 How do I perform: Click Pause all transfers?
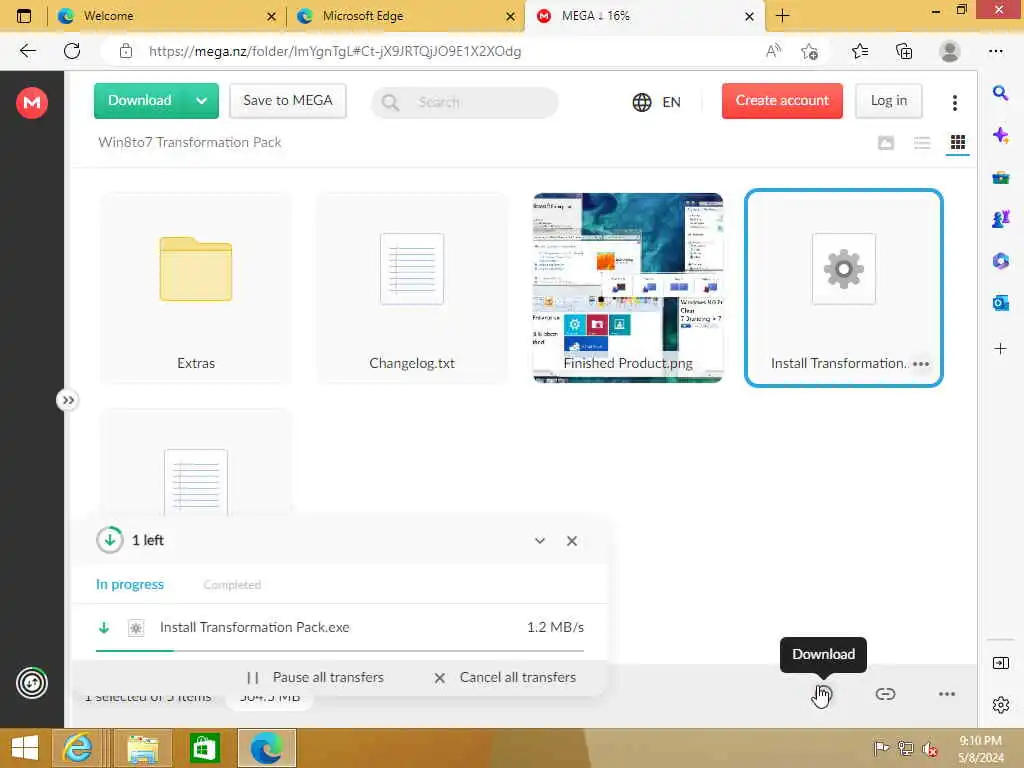coord(315,678)
